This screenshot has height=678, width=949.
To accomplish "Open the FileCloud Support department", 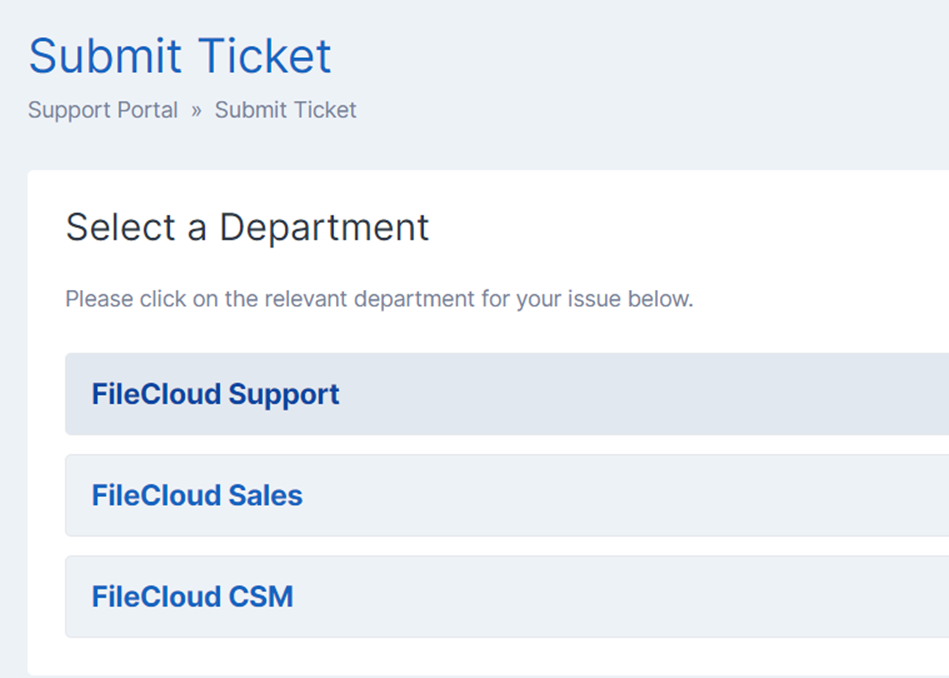I will tap(215, 394).
